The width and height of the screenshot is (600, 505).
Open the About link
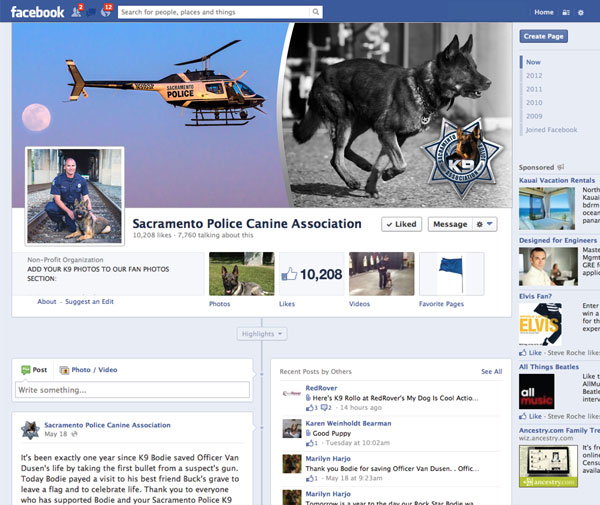coord(47,301)
